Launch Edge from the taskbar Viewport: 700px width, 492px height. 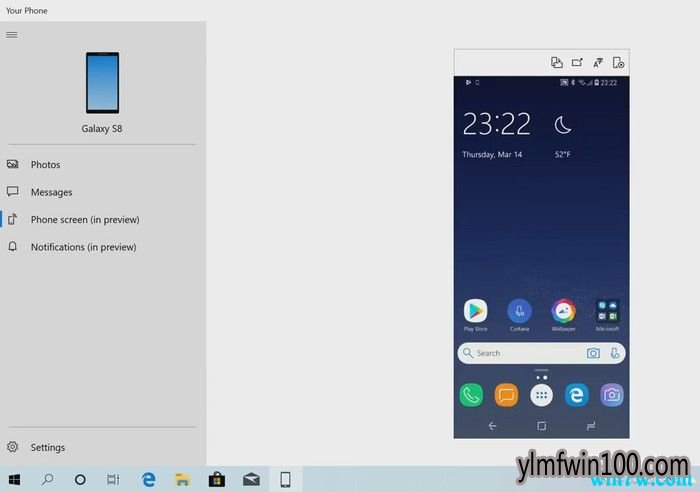pos(148,479)
